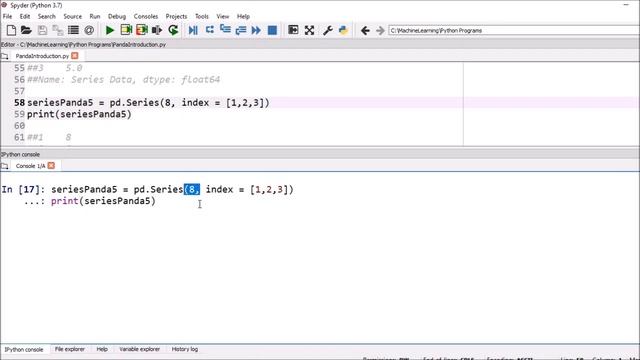Switch to History log tab
This screenshot has width=640, height=360.
tap(184, 349)
